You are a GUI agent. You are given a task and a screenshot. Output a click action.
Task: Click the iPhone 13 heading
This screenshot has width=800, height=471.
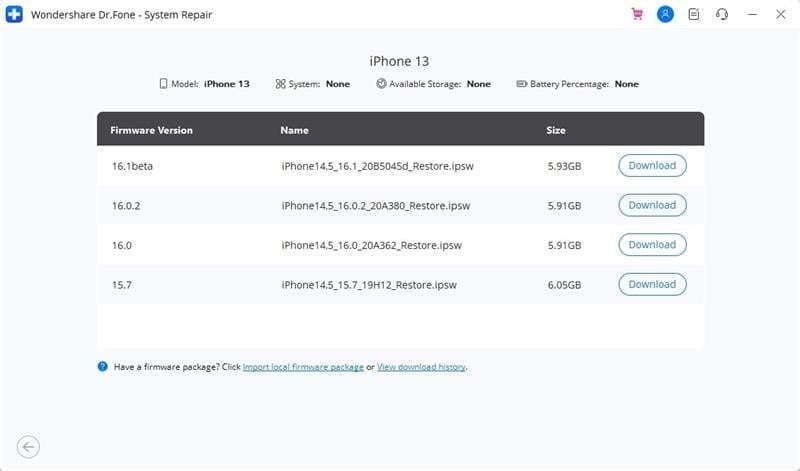(399, 61)
